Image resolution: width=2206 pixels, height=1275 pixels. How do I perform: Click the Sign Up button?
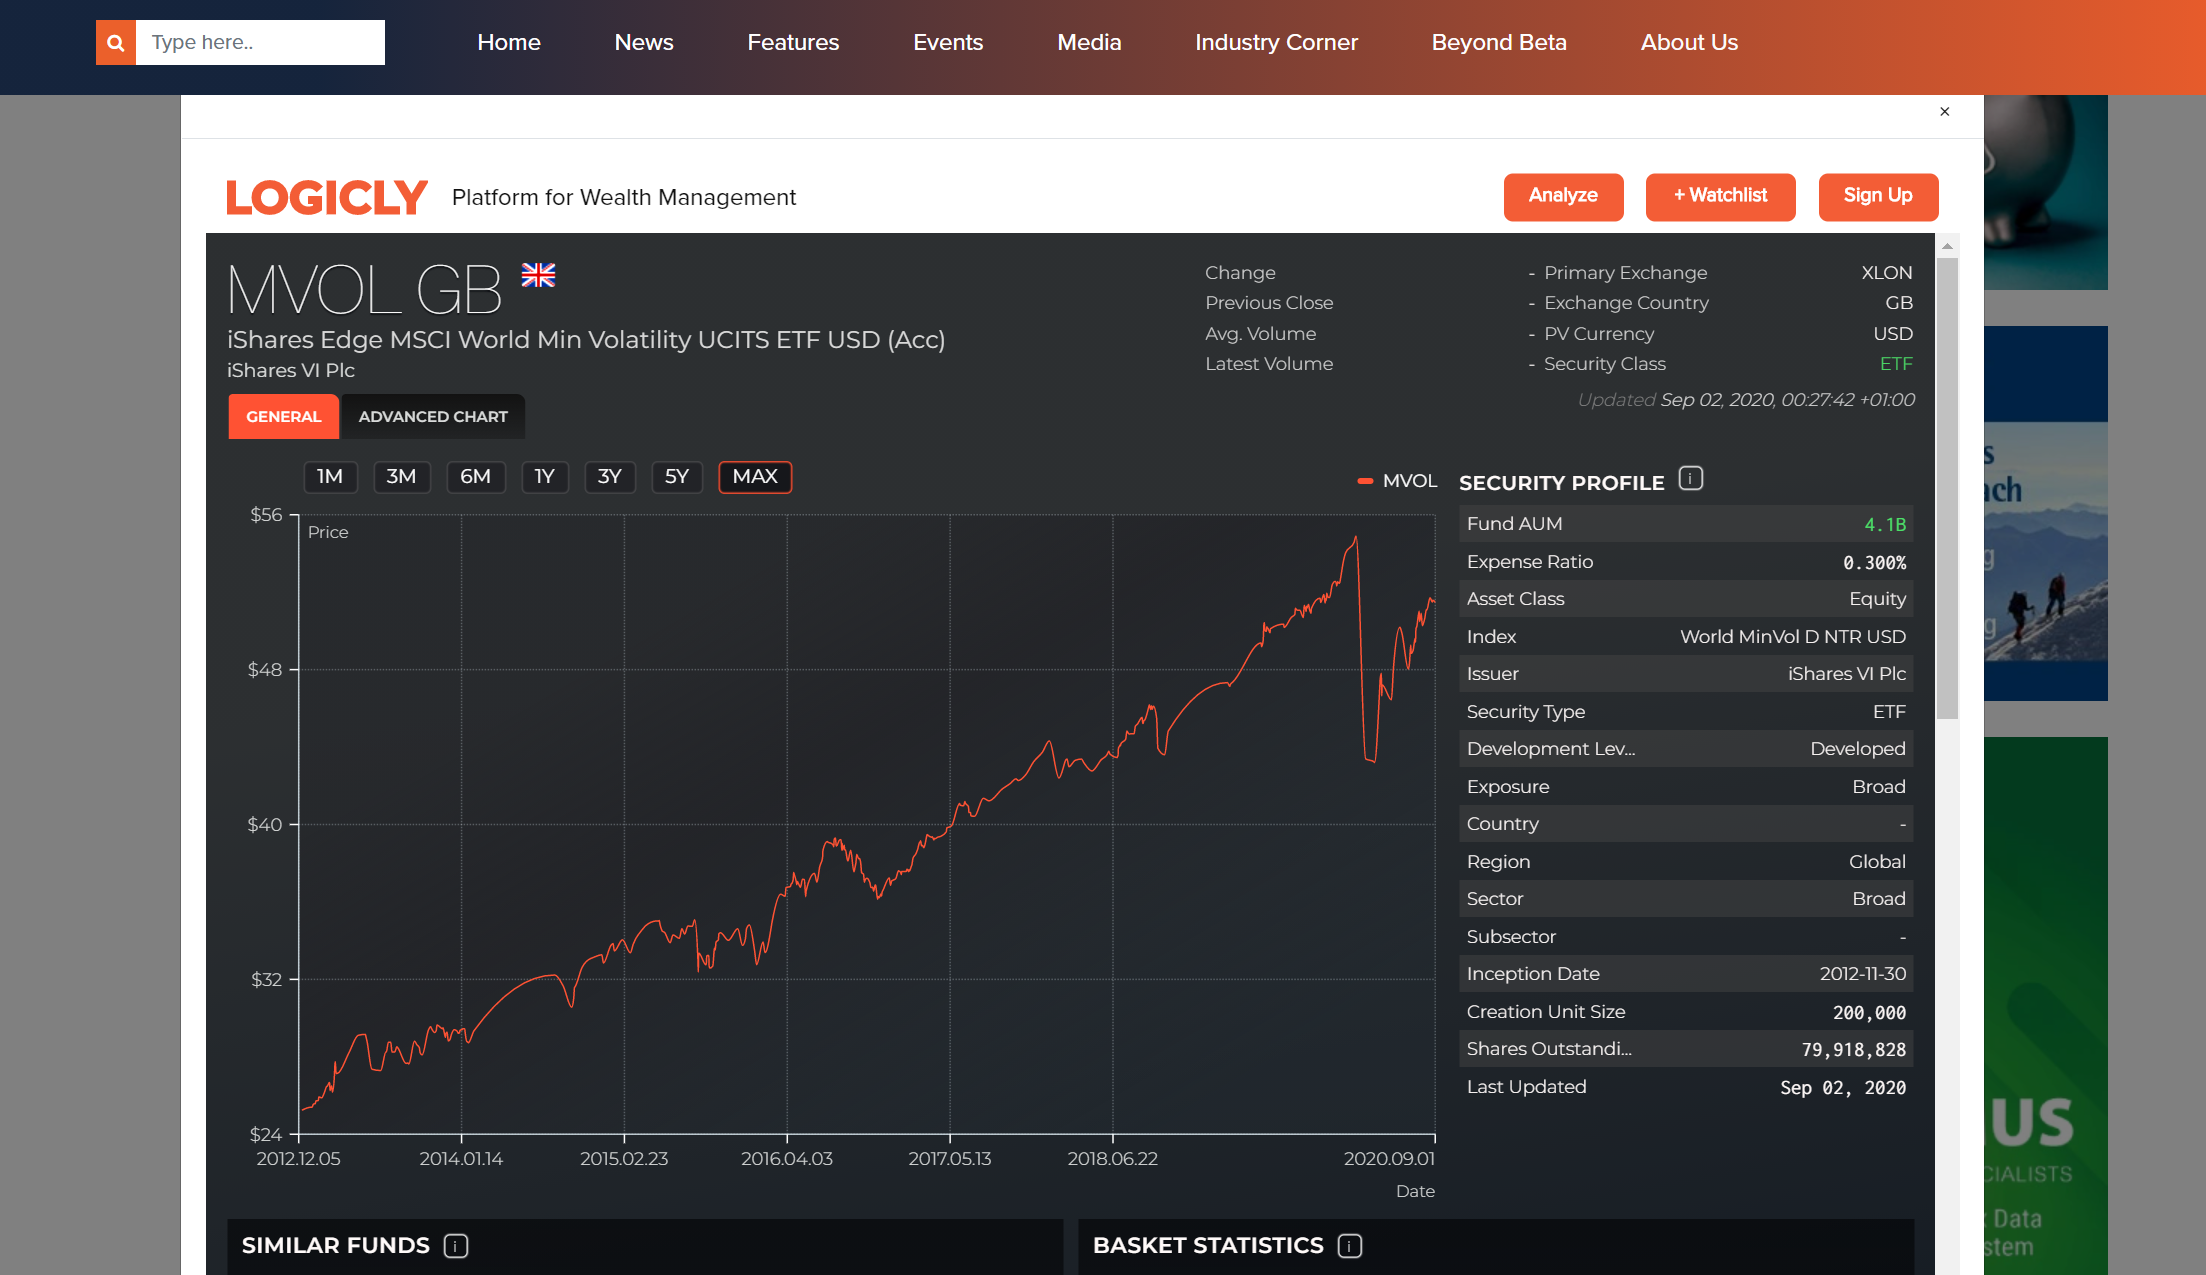click(1878, 196)
